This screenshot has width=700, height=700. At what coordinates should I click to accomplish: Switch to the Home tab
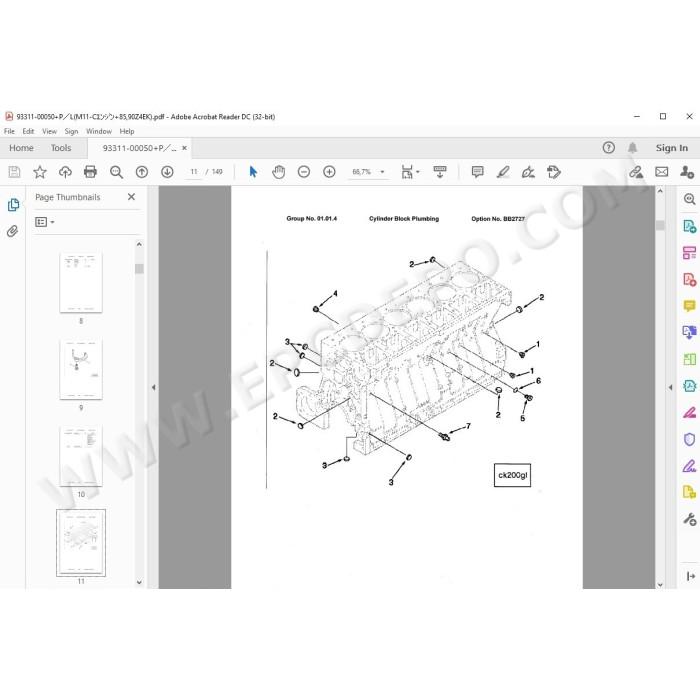coord(21,148)
